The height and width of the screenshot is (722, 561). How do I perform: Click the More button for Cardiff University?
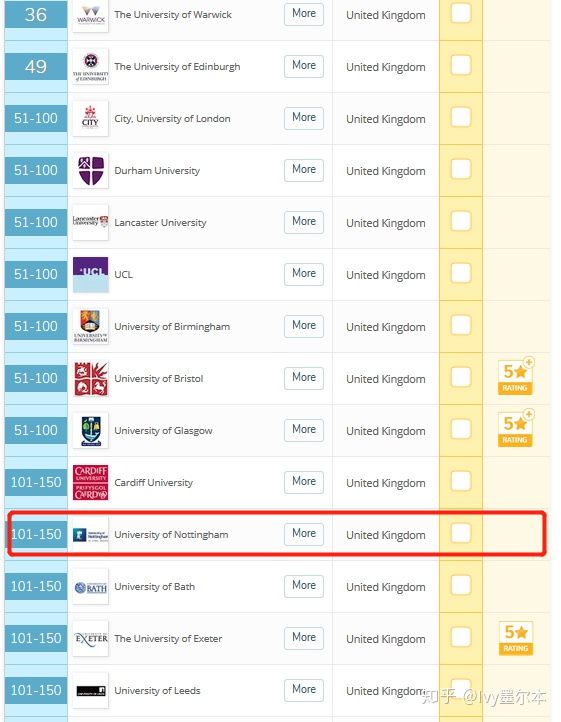point(304,482)
